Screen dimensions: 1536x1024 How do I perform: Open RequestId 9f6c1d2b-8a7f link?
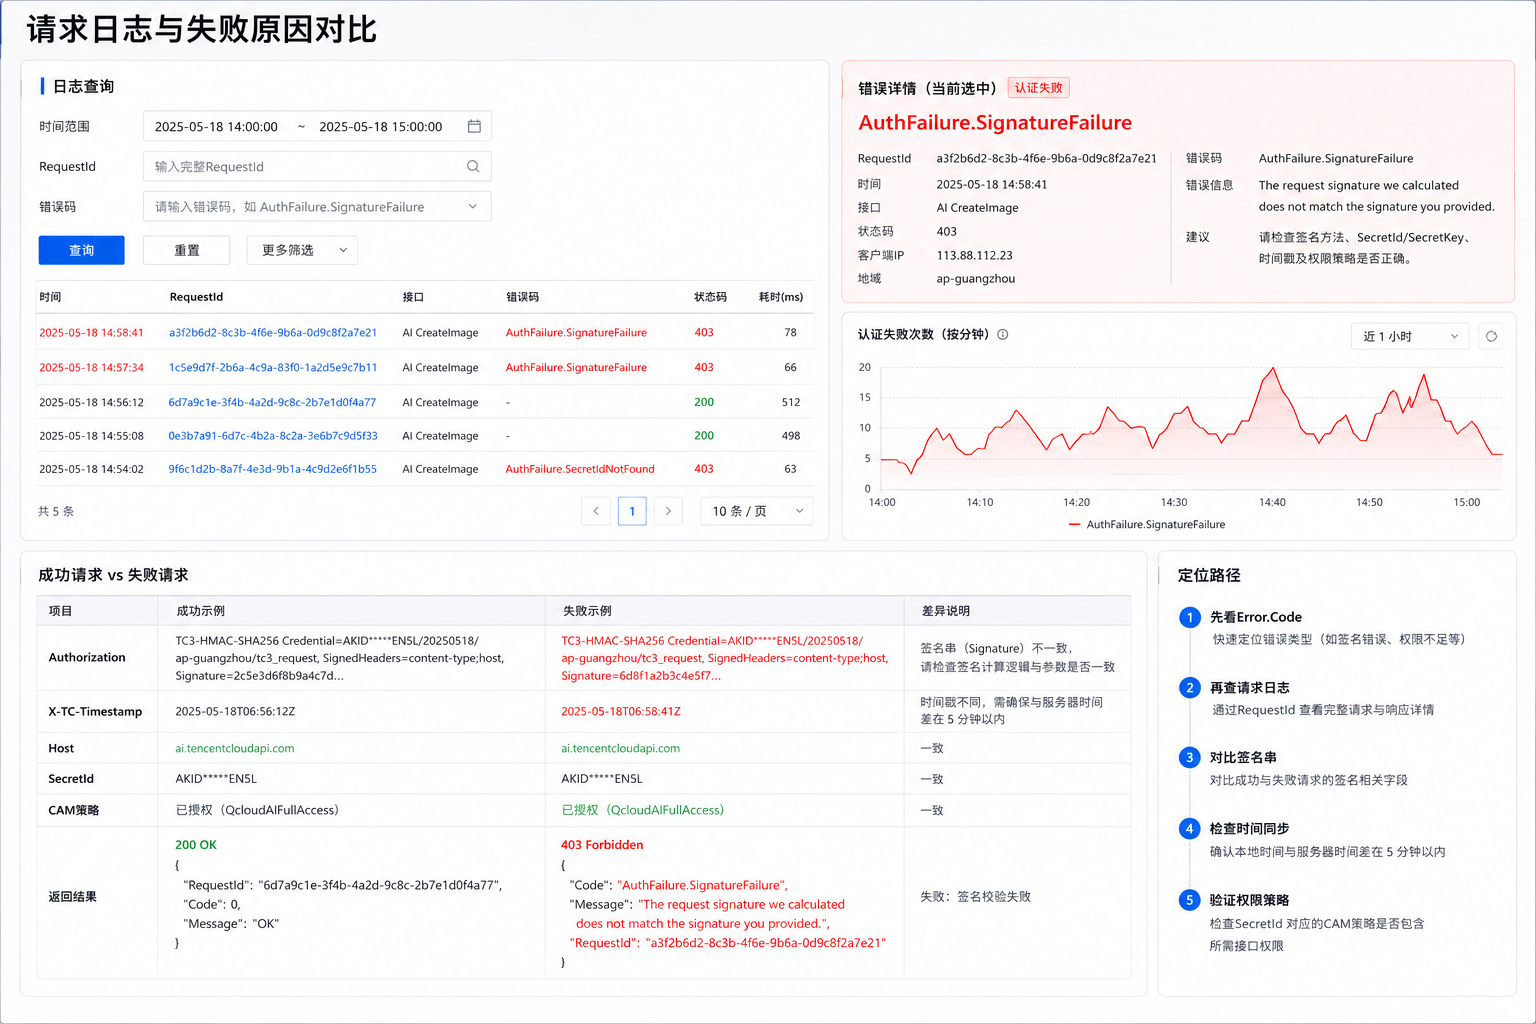click(273, 469)
